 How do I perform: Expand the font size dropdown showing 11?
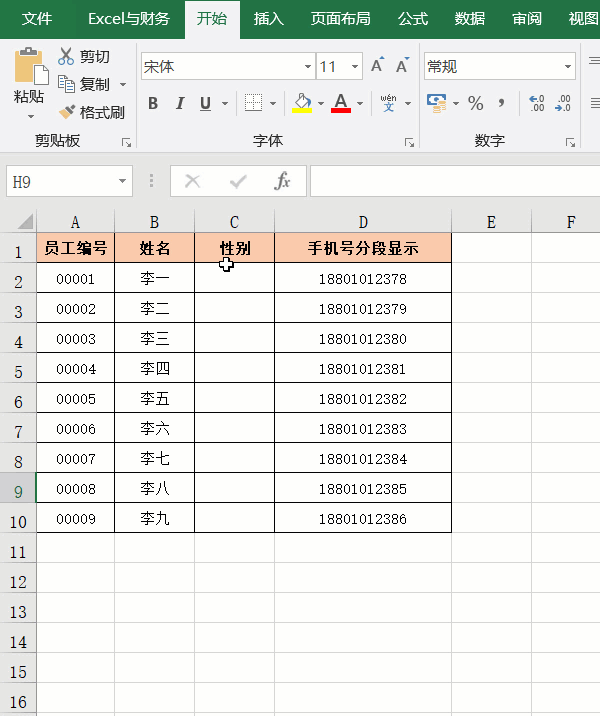355,67
